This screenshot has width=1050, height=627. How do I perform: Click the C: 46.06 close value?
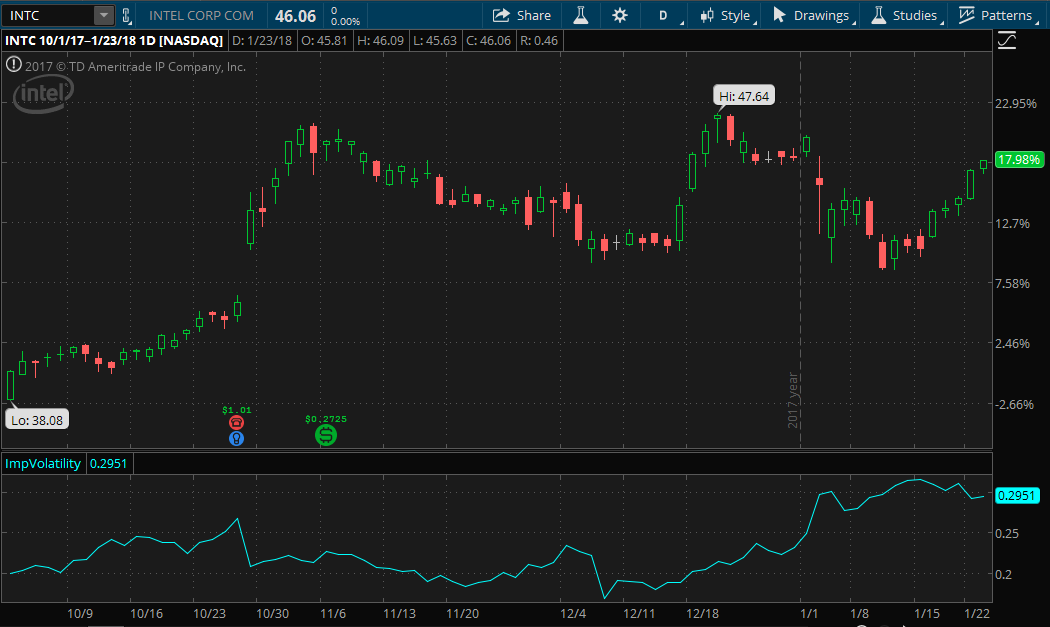(488, 41)
